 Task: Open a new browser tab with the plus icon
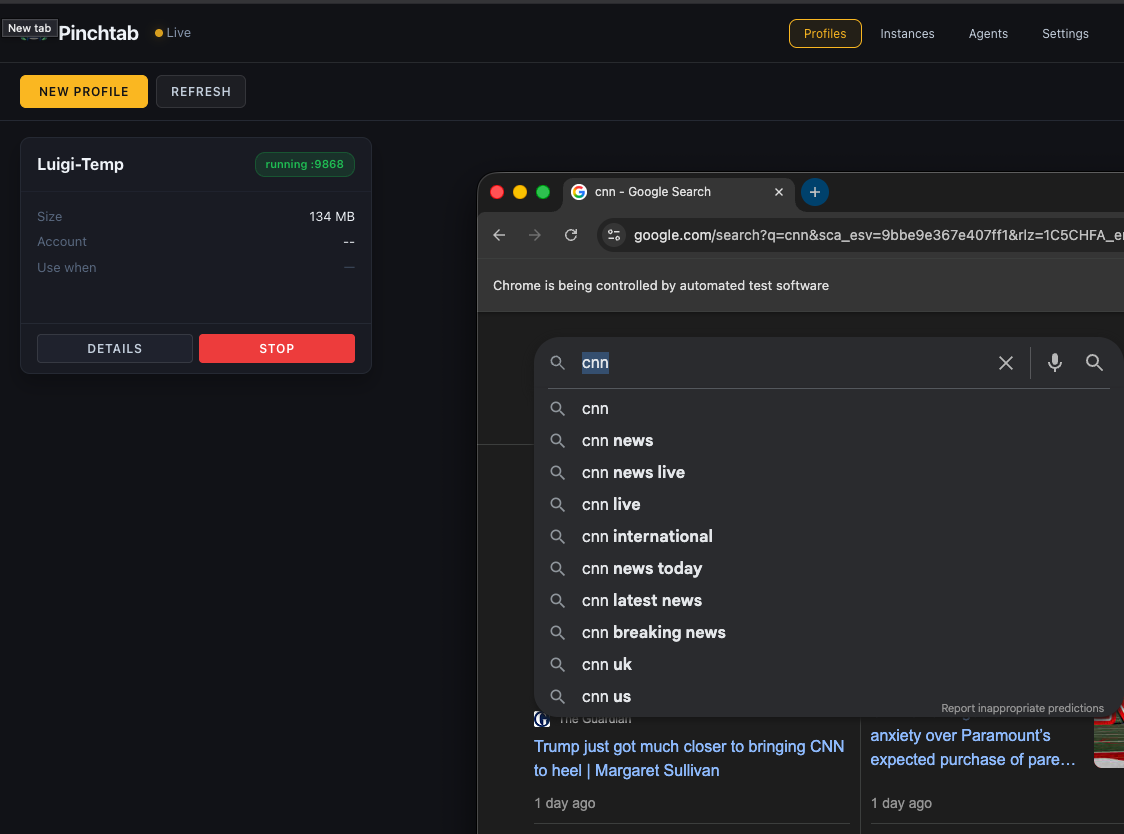point(814,192)
